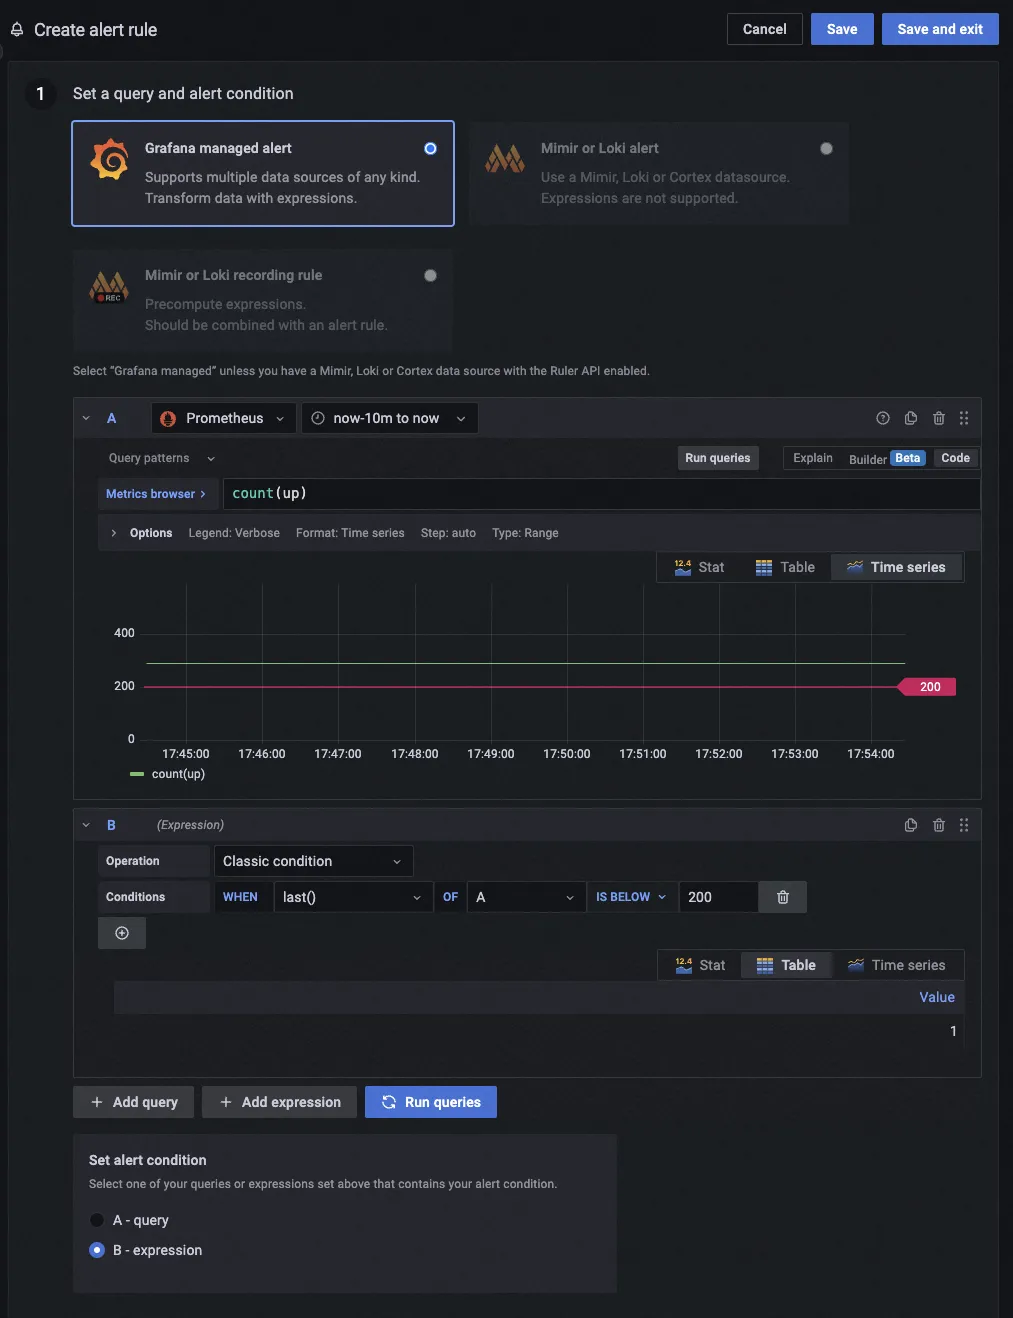
Task: Click the red 200 threshold handle
Action: (926, 687)
